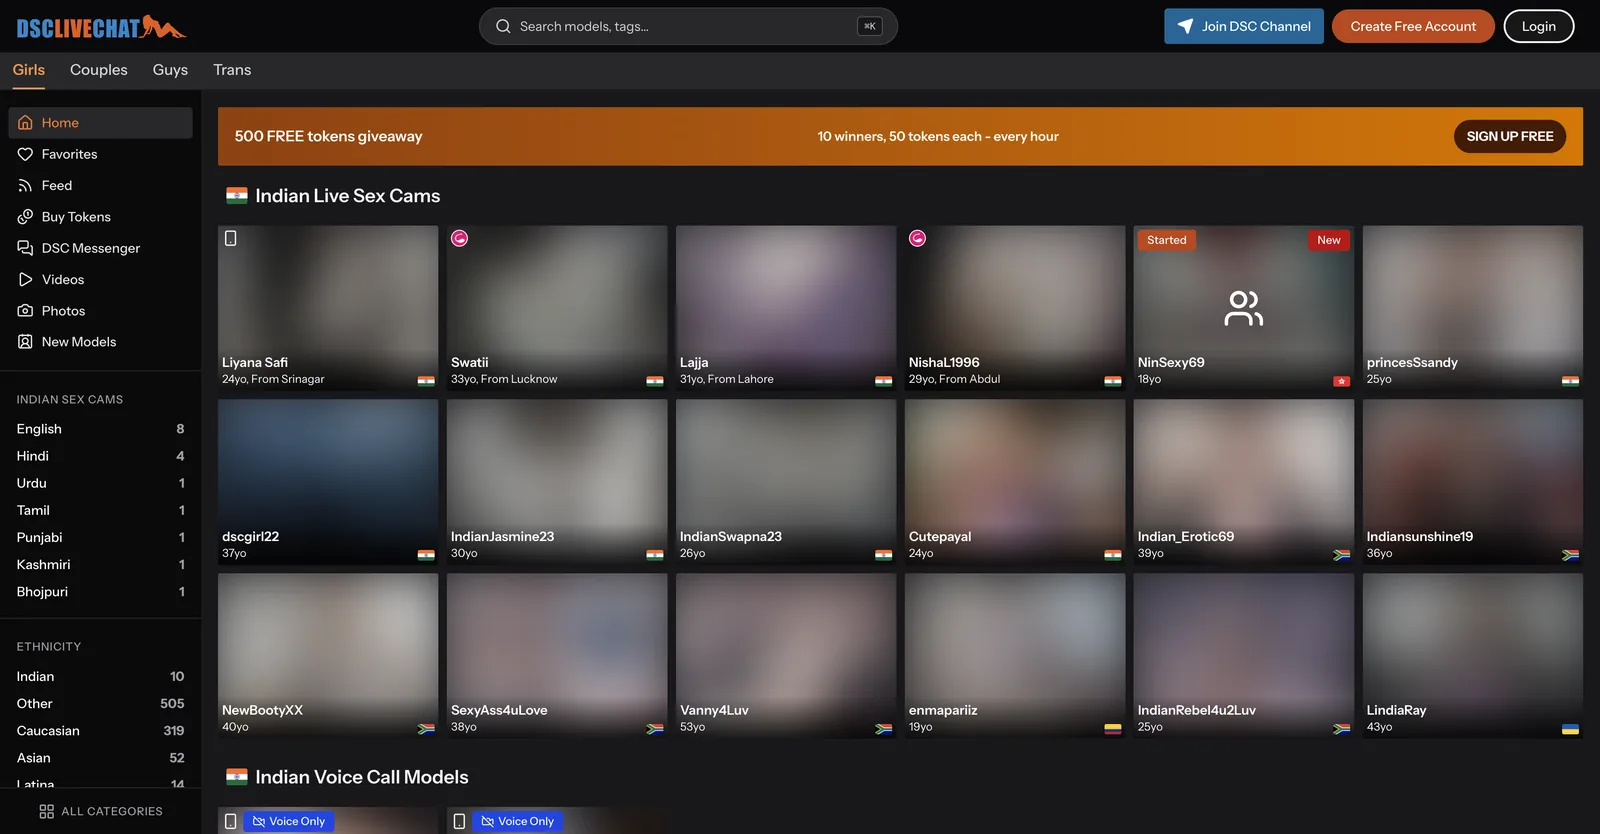The height and width of the screenshot is (834, 1600).
Task: Open Home in the sidebar
Action: point(101,123)
